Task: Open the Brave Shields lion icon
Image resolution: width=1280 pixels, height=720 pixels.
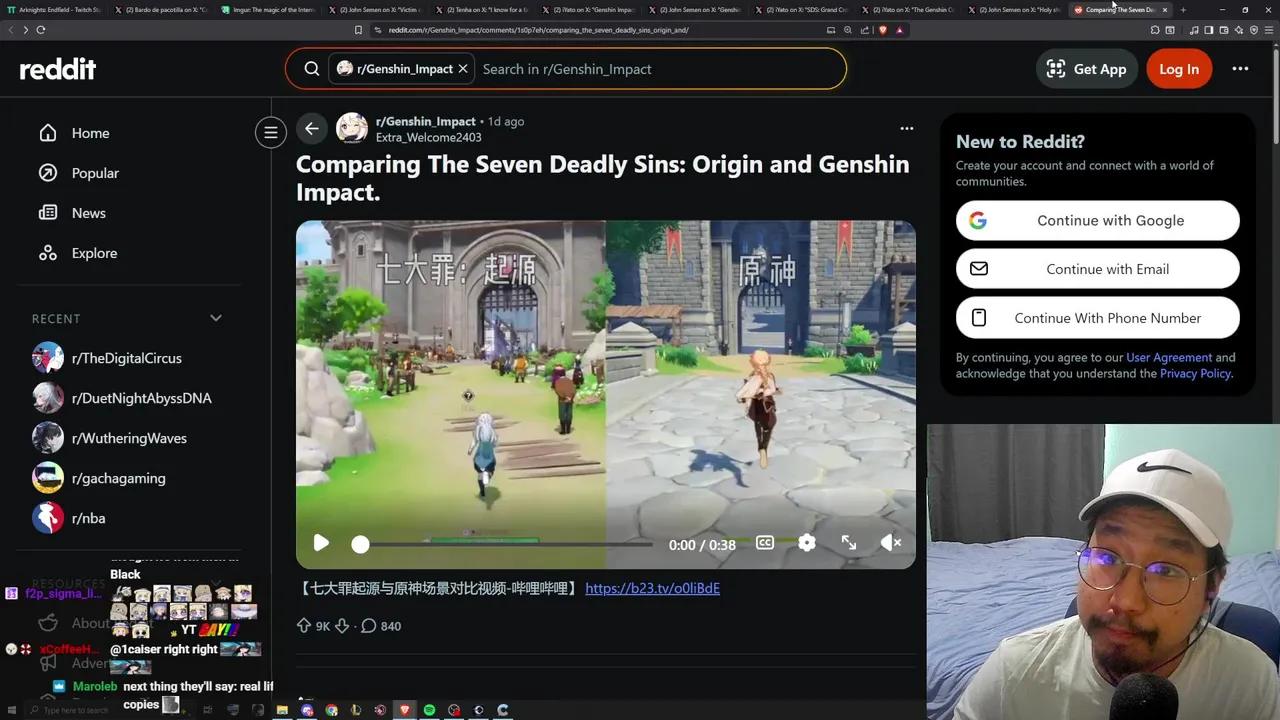Action: pyautogui.click(x=883, y=30)
